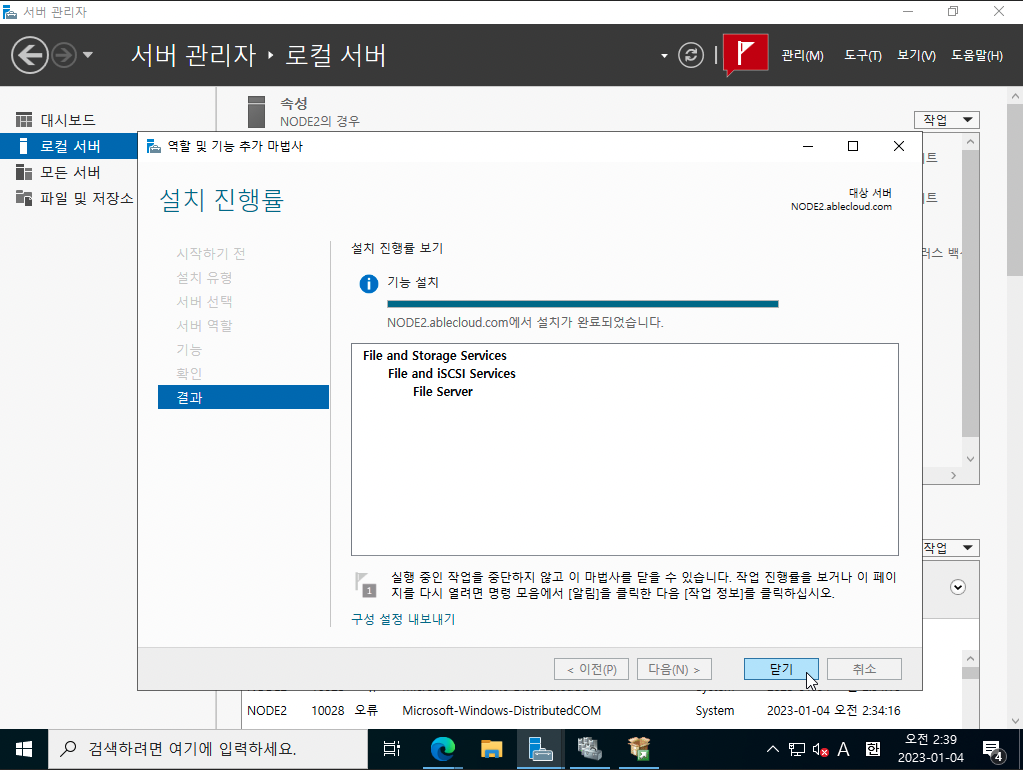Click the 한 Korean IME indicator

(x=873, y=749)
